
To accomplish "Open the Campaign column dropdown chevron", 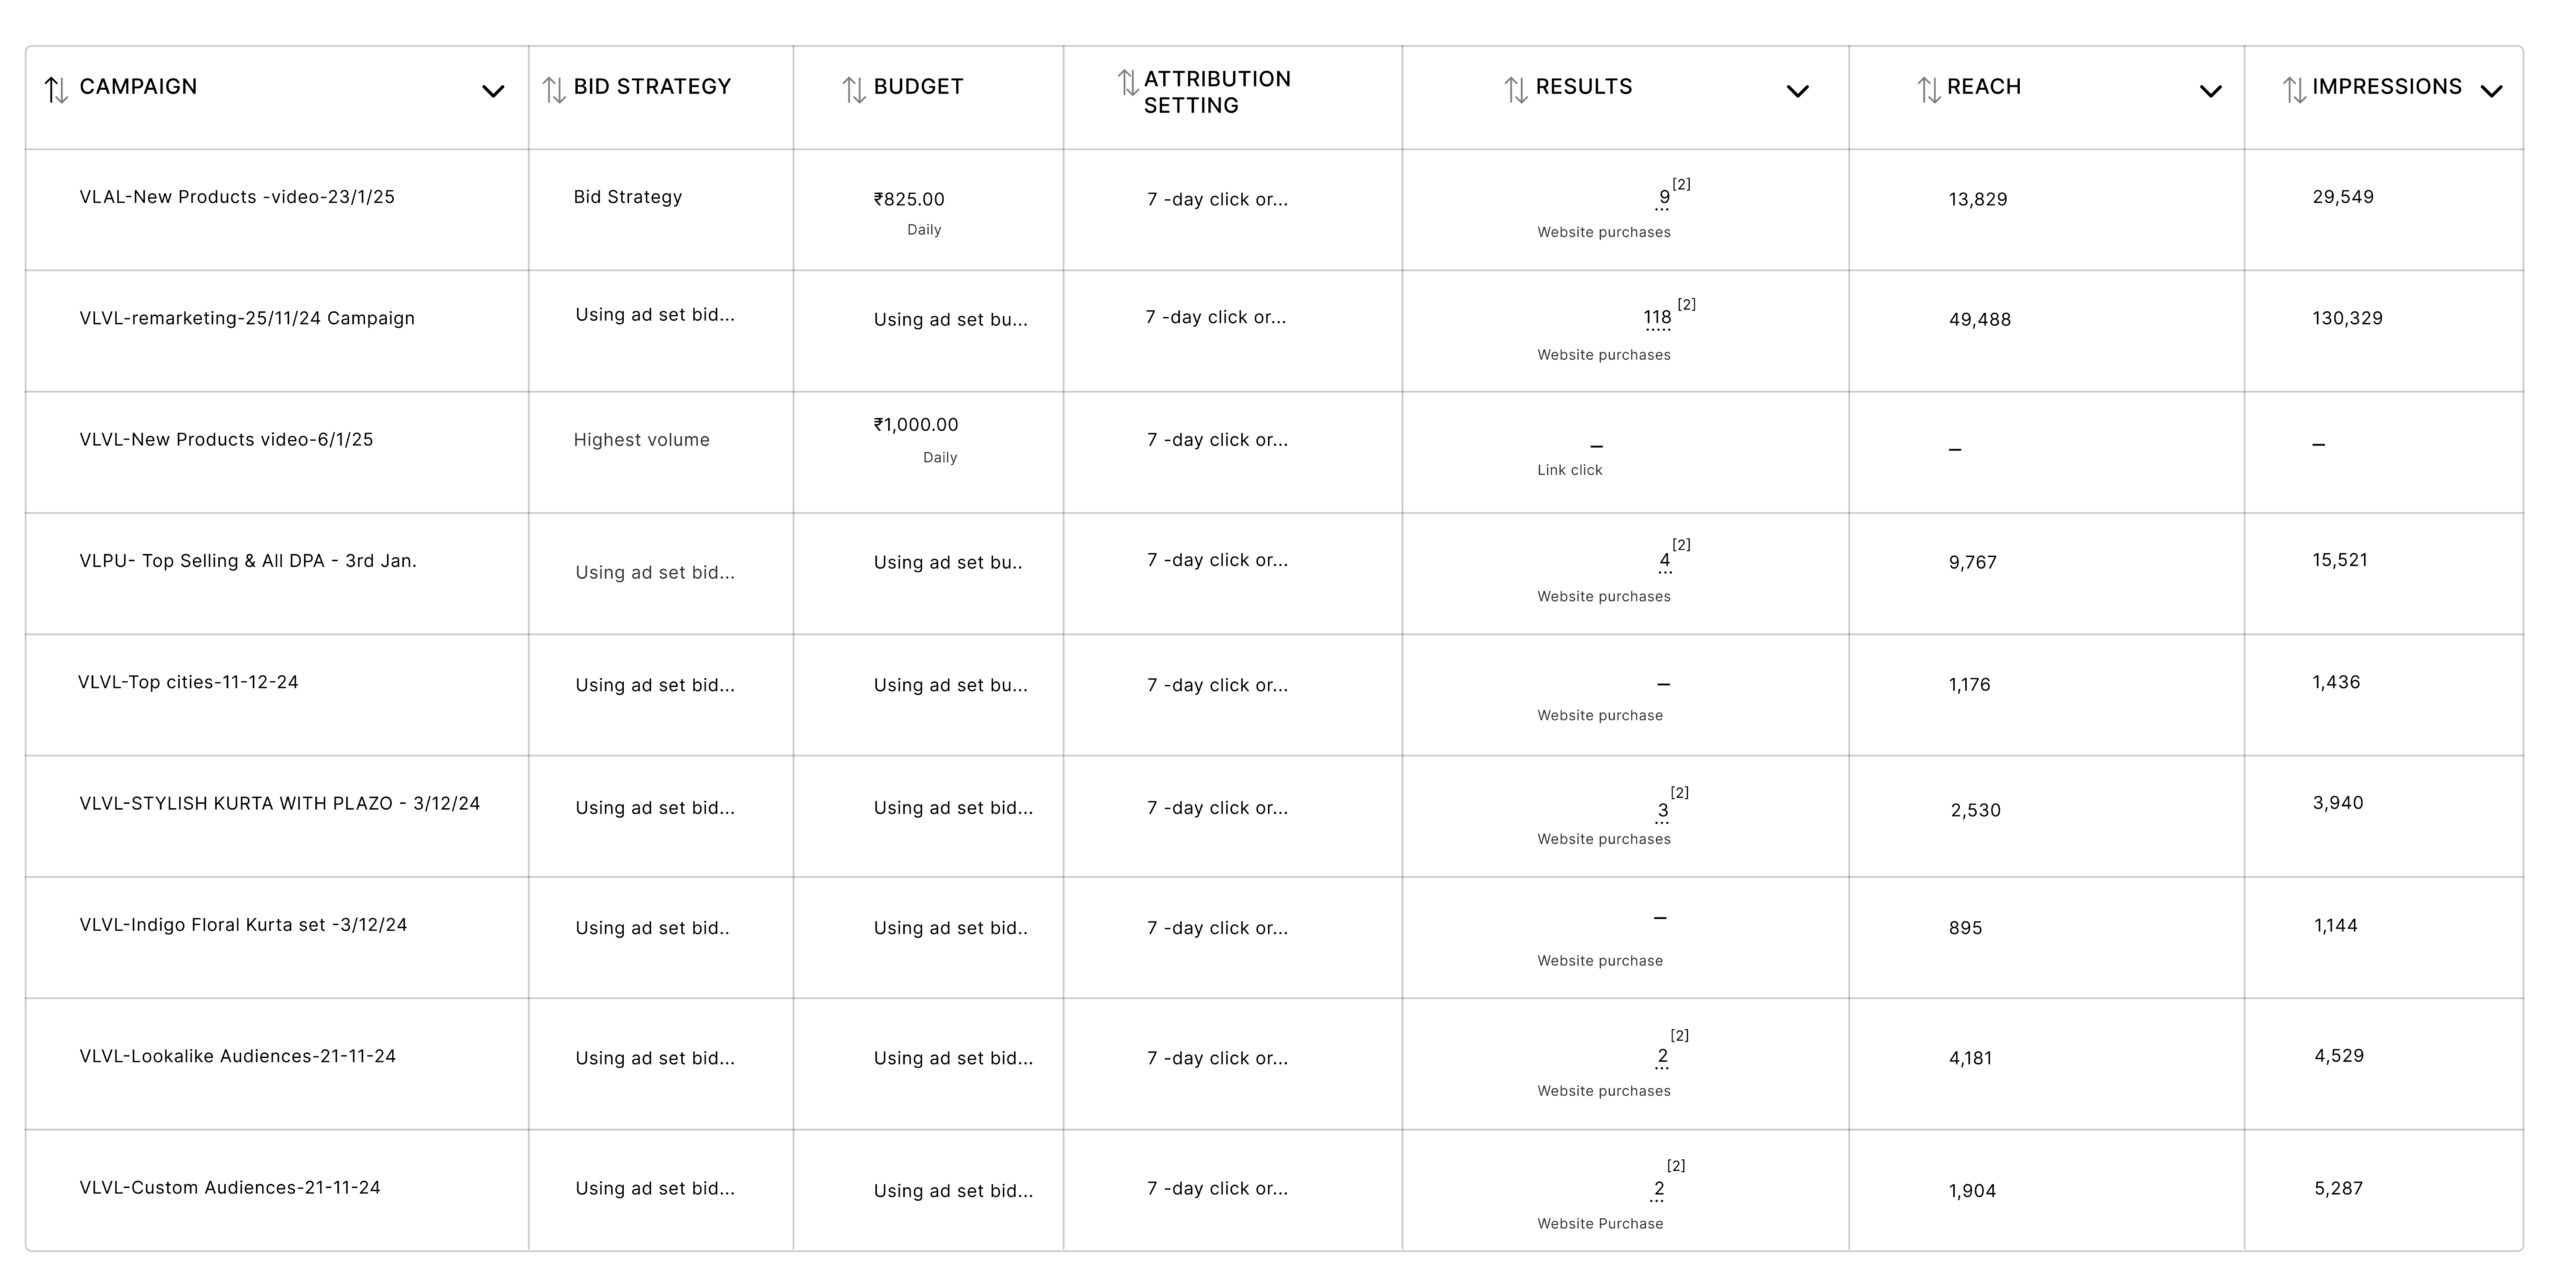I will click(x=492, y=92).
